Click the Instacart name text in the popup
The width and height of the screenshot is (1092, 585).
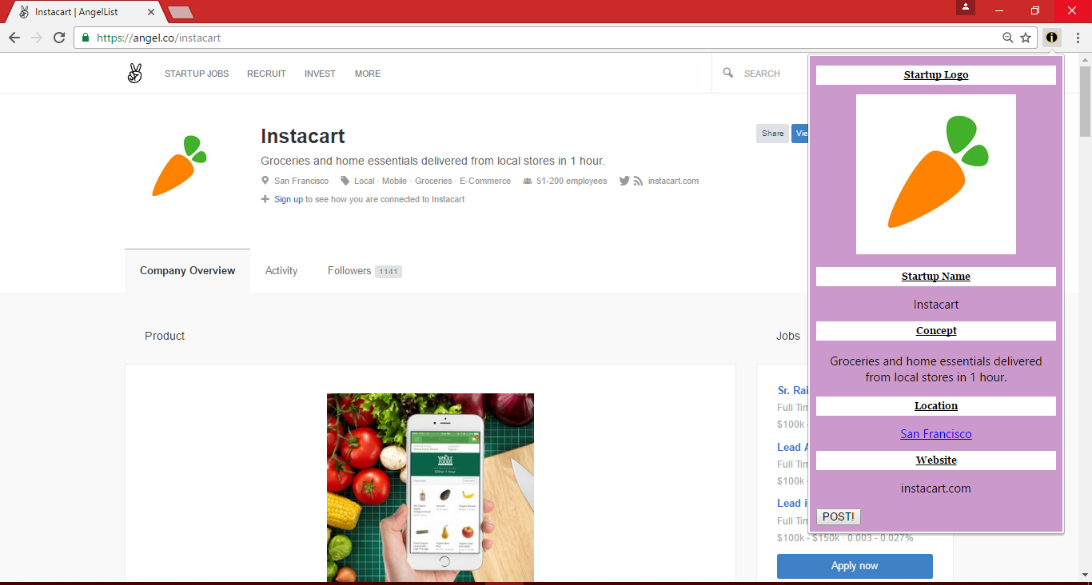[x=936, y=305]
